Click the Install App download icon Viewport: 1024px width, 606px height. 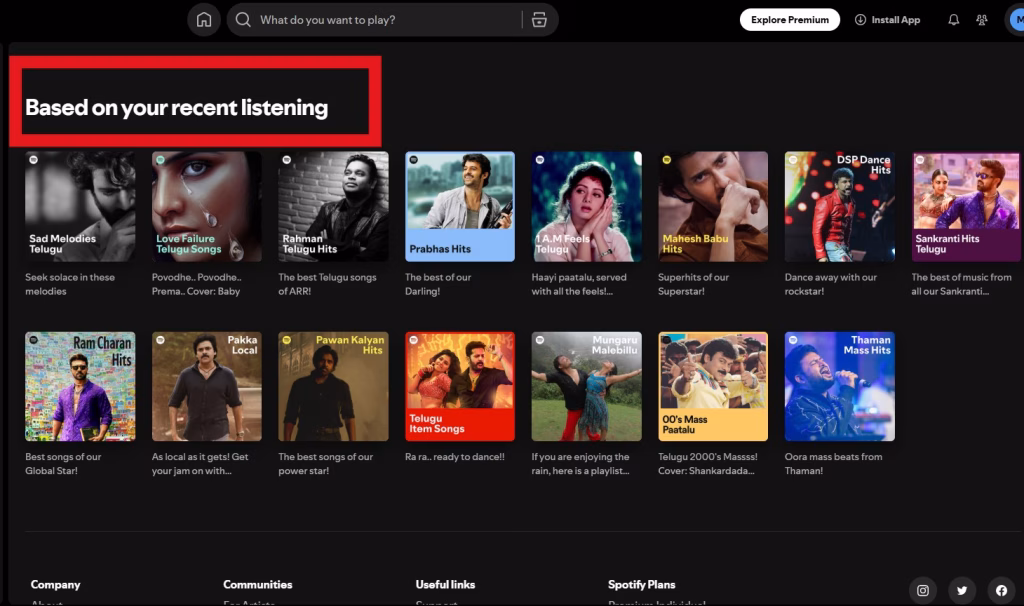(x=860, y=19)
